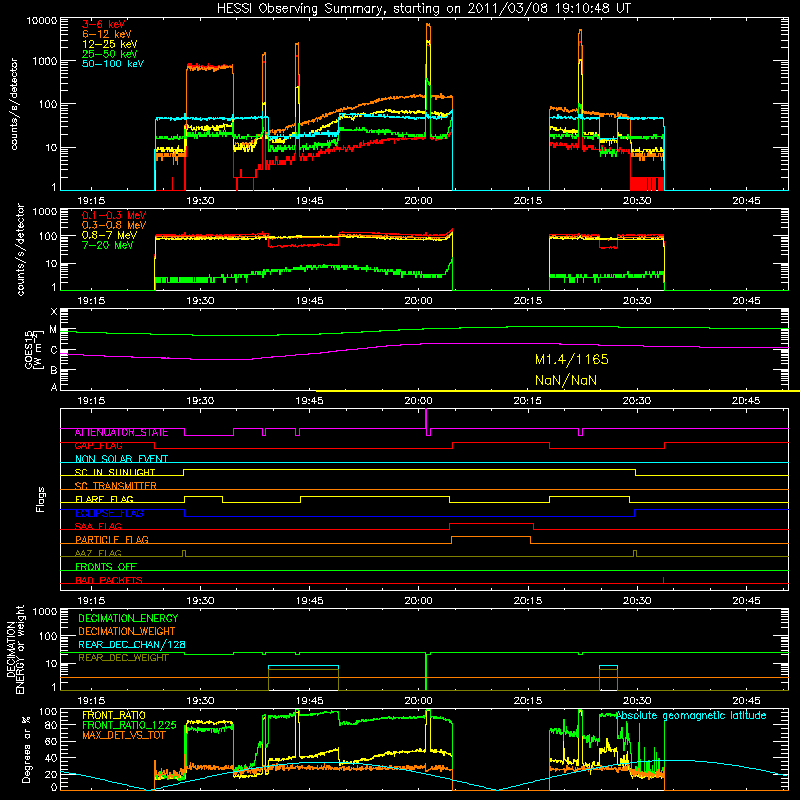Select the PARTICLE_FLAG label
The height and width of the screenshot is (800, 800).
(112, 540)
